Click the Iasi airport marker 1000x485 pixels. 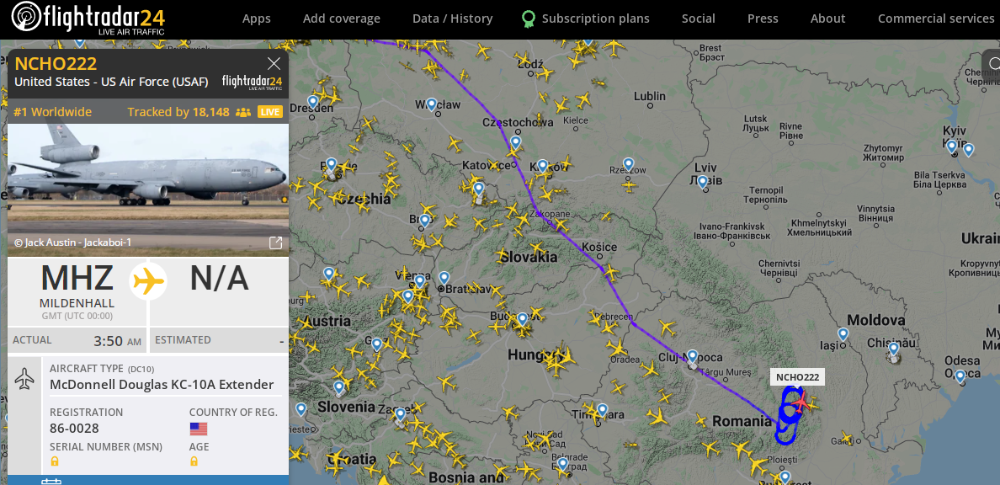(843, 334)
